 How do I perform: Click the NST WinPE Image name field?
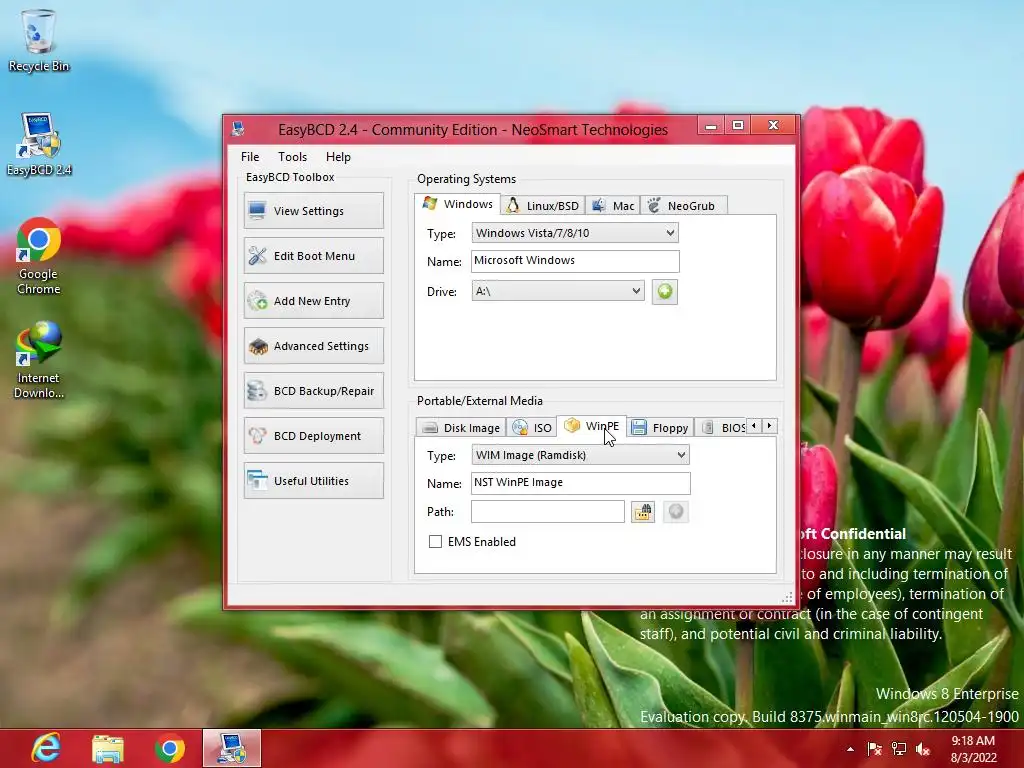580,483
